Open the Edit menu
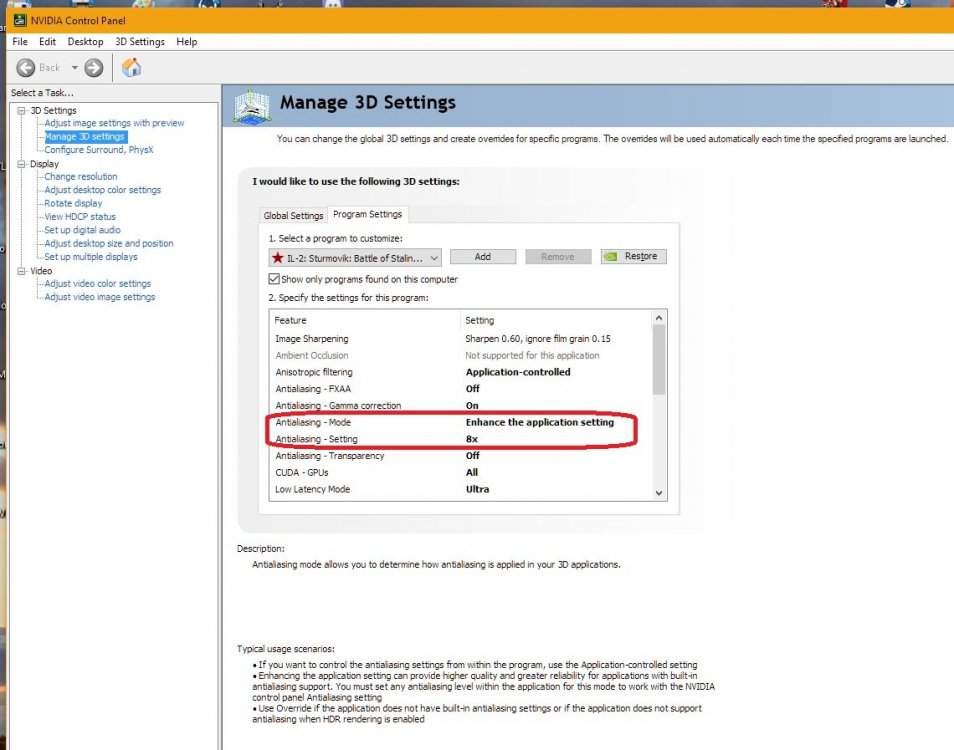954x750 pixels. 47,41
